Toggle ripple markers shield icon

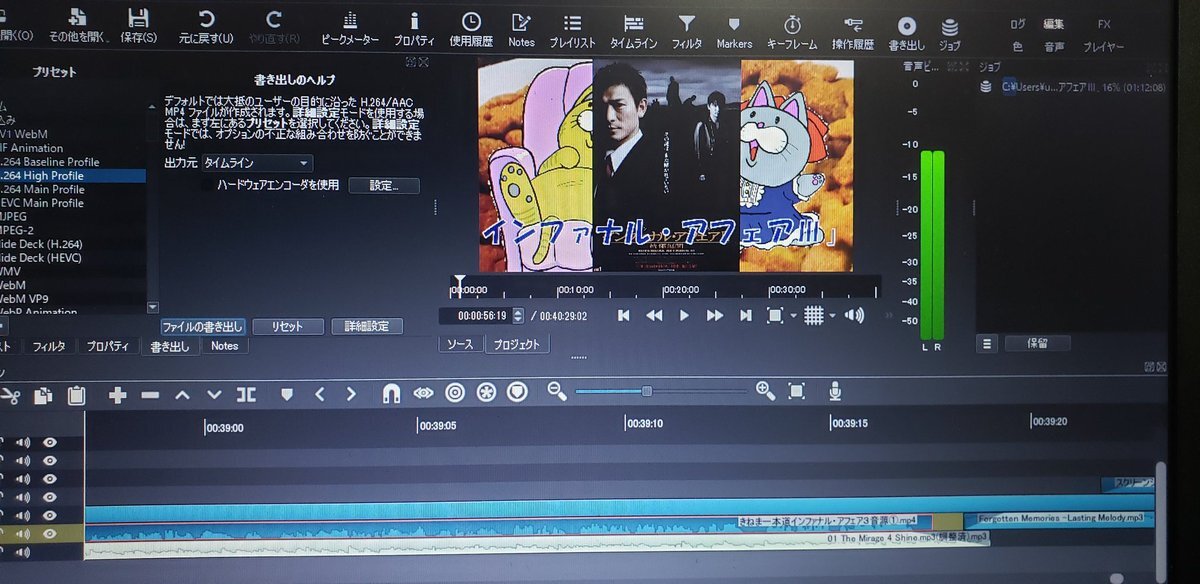tap(517, 393)
